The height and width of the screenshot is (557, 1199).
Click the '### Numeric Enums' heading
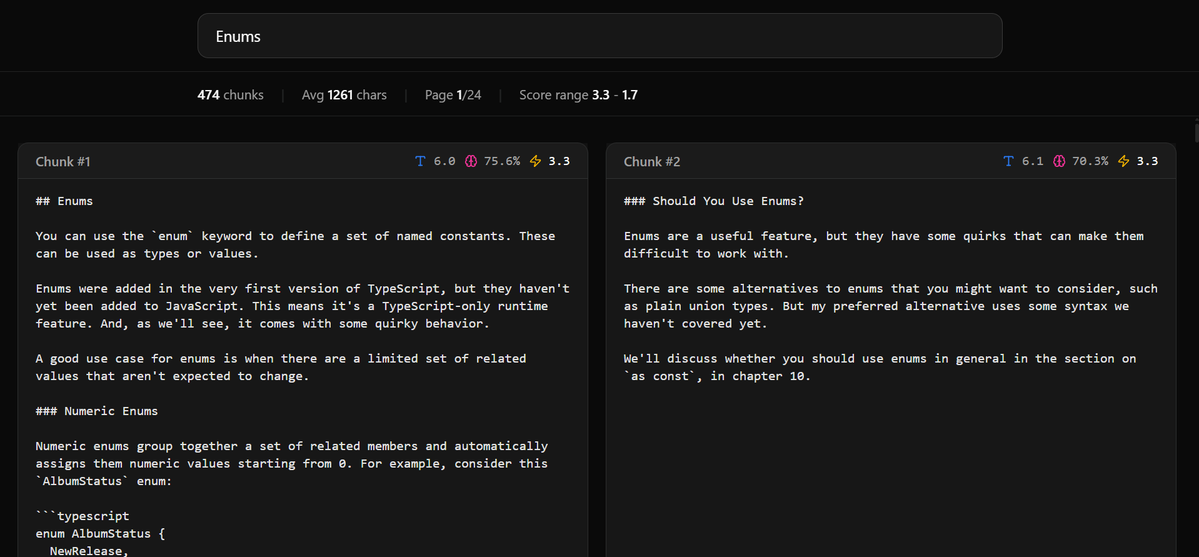click(96, 411)
